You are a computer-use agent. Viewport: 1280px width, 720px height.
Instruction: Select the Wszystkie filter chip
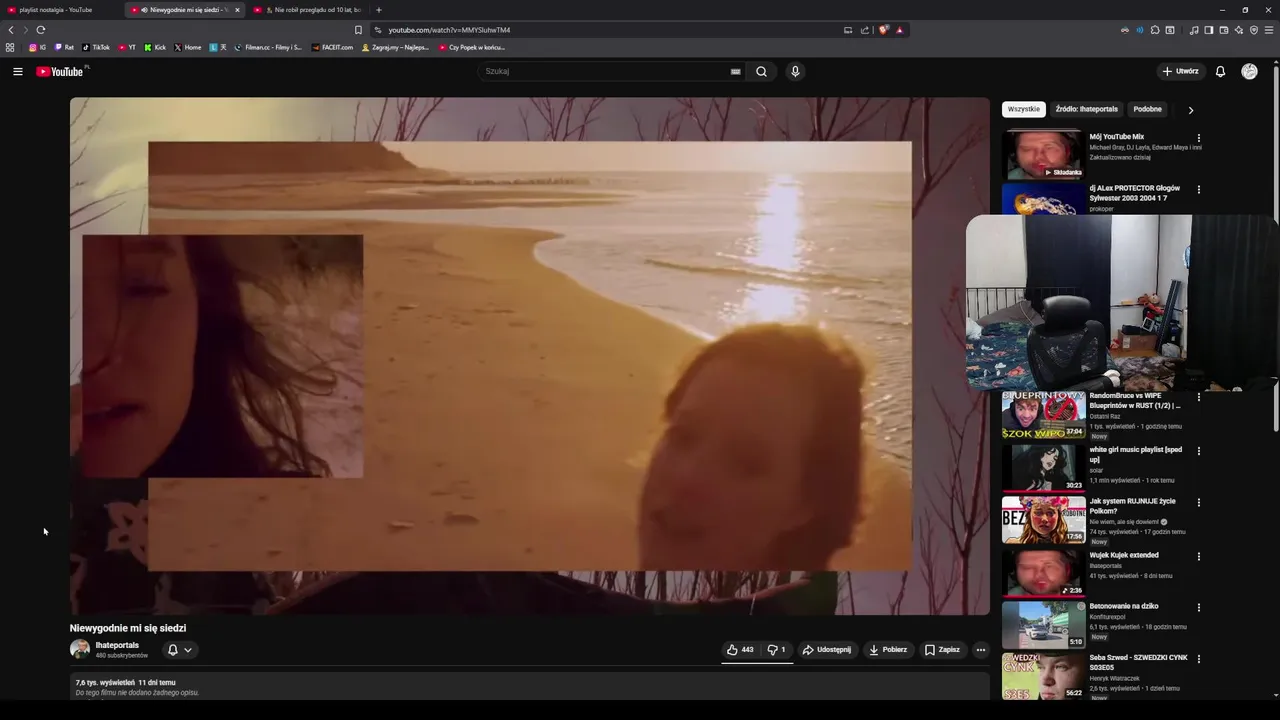pos(1023,109)
